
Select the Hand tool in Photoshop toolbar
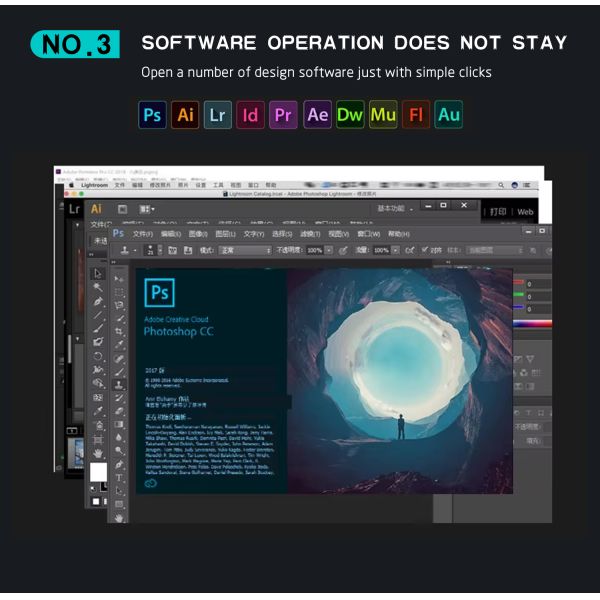119,517
